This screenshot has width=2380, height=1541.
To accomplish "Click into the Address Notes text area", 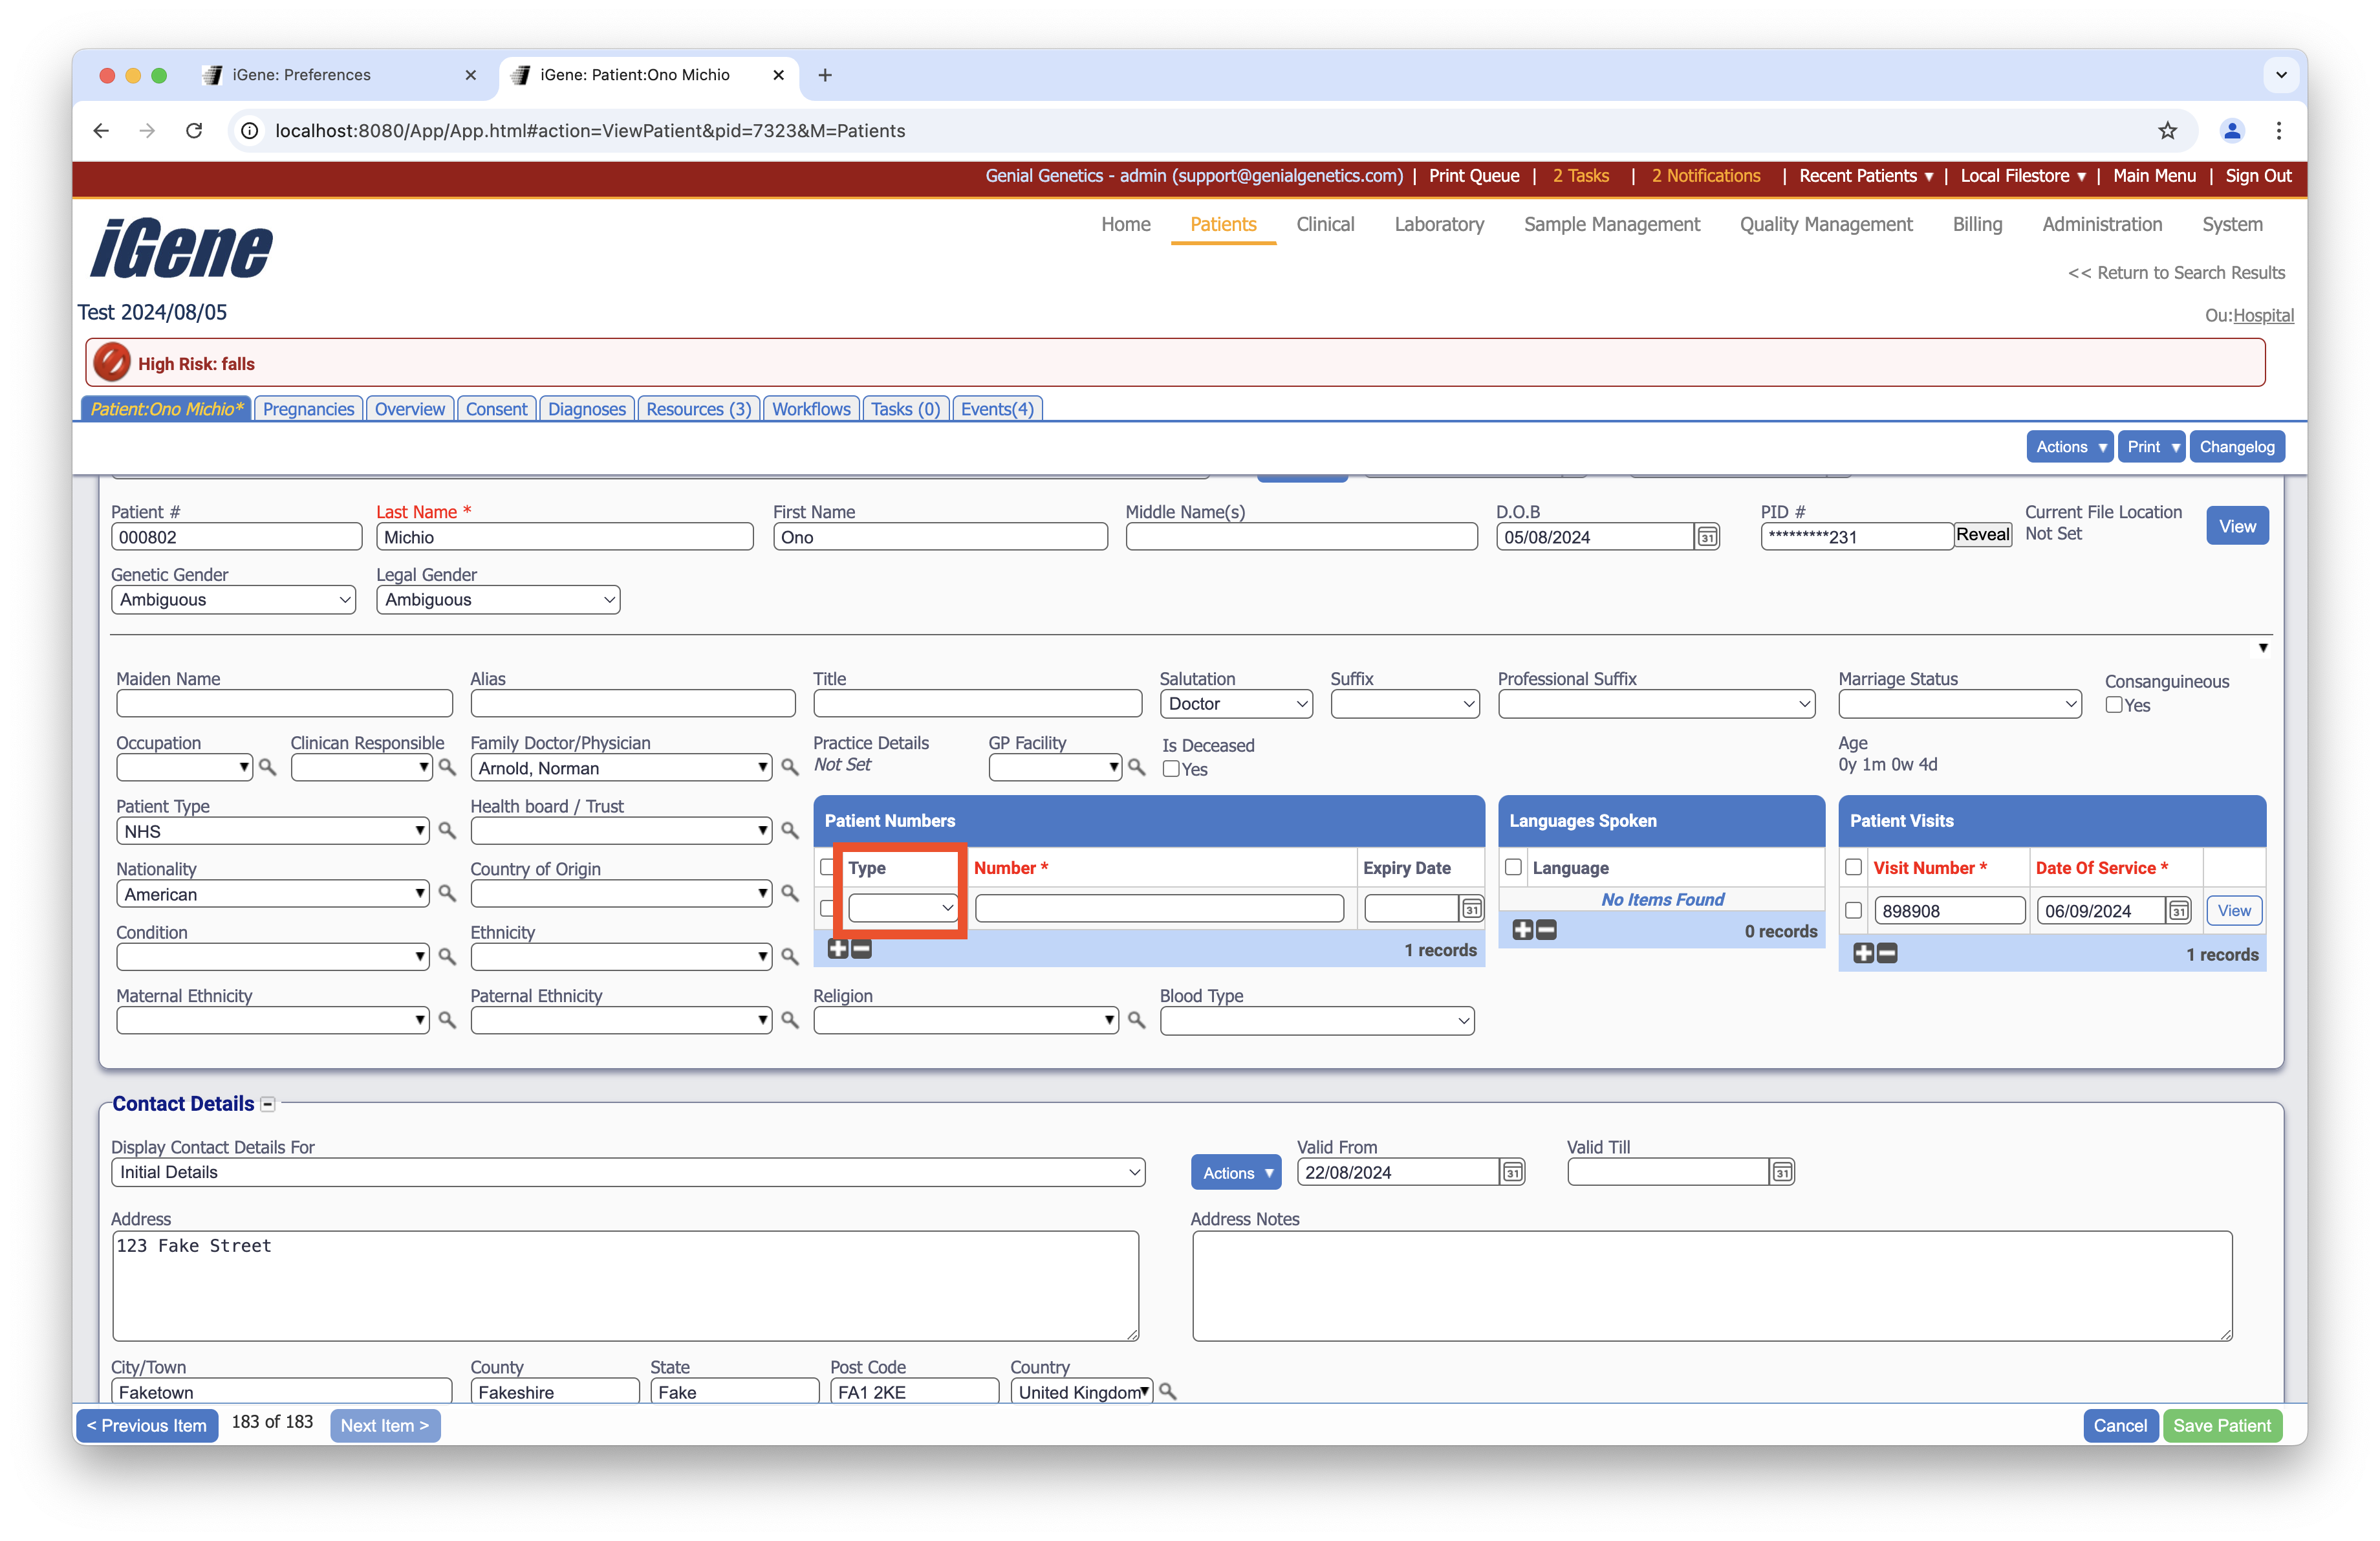I will [x=1711, y=1285].
